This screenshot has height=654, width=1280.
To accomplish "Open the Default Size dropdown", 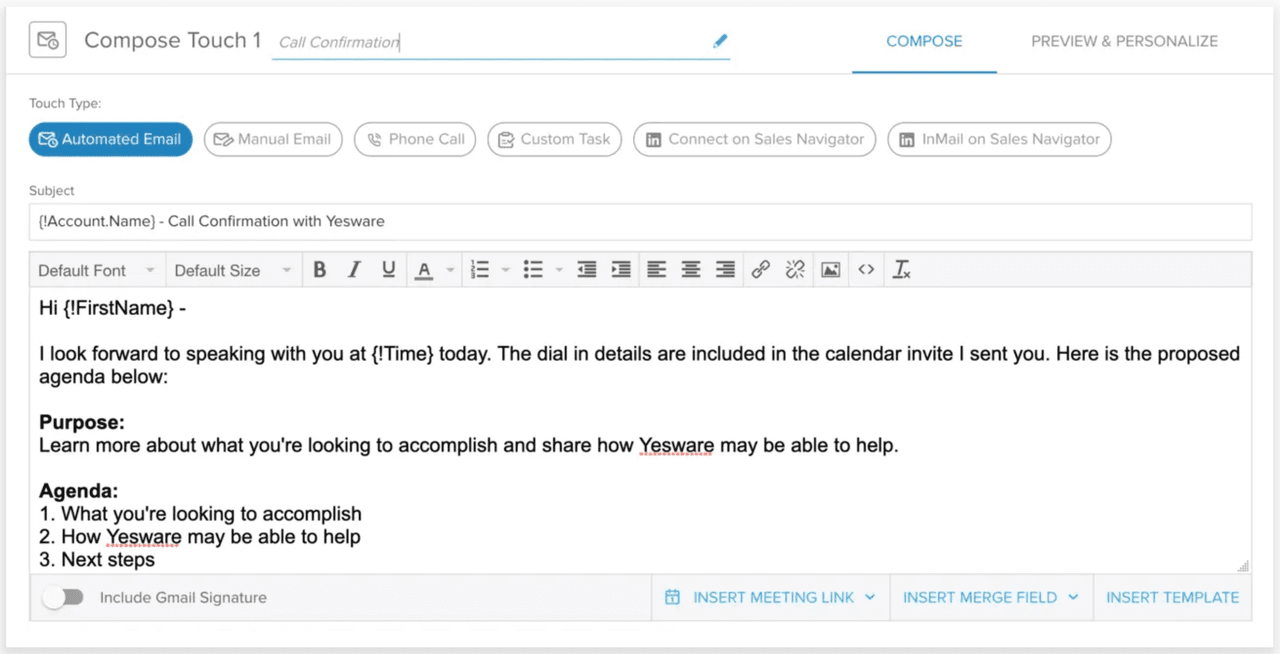I will pyautogui.click(x=233, y=269).
